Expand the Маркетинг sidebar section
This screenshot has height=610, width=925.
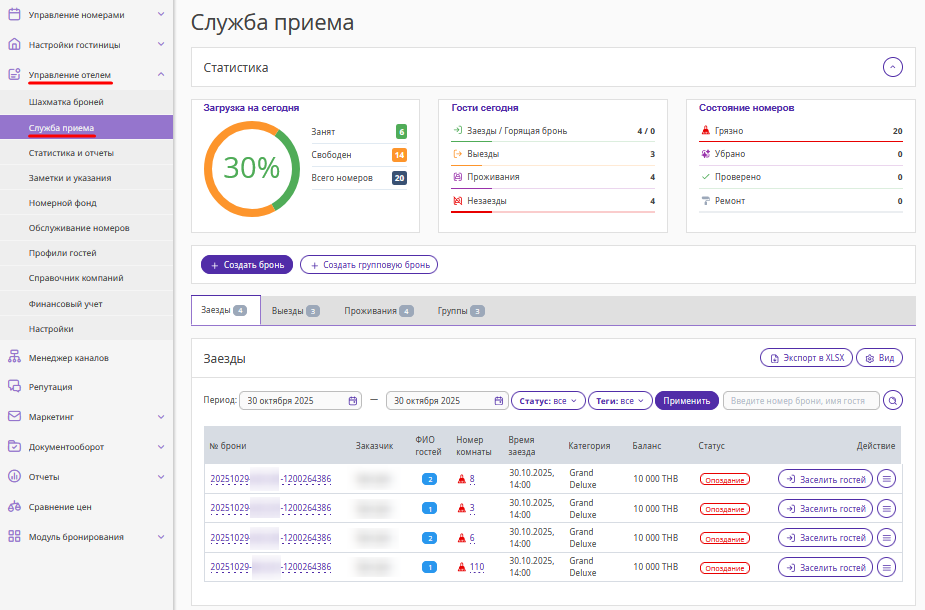point(161,417)
